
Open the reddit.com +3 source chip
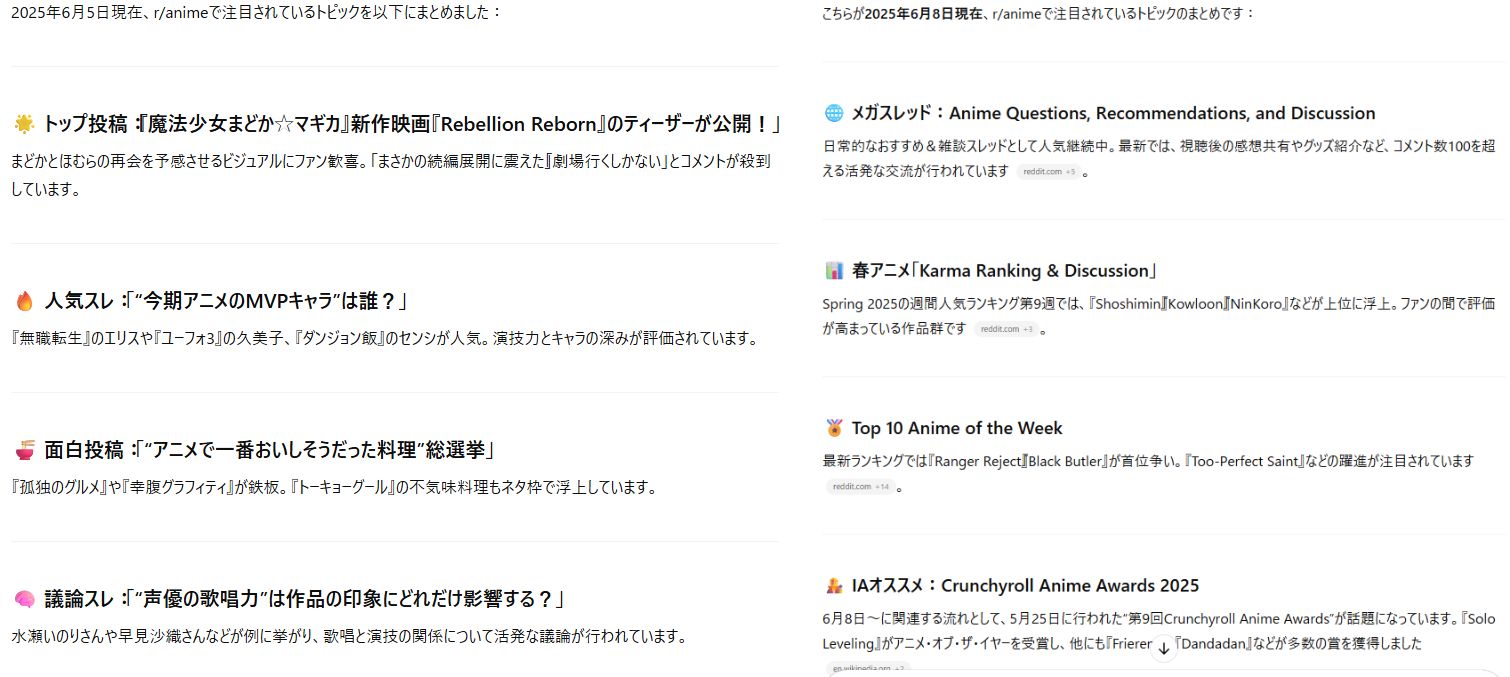(1006, 329)
